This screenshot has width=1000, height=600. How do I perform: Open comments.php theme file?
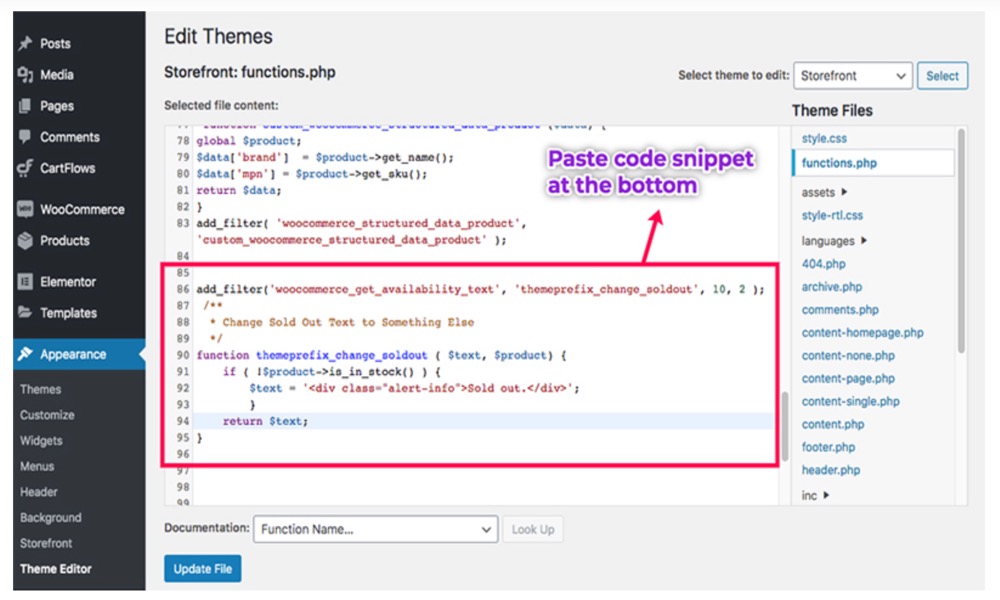click(x=840, y=310)
